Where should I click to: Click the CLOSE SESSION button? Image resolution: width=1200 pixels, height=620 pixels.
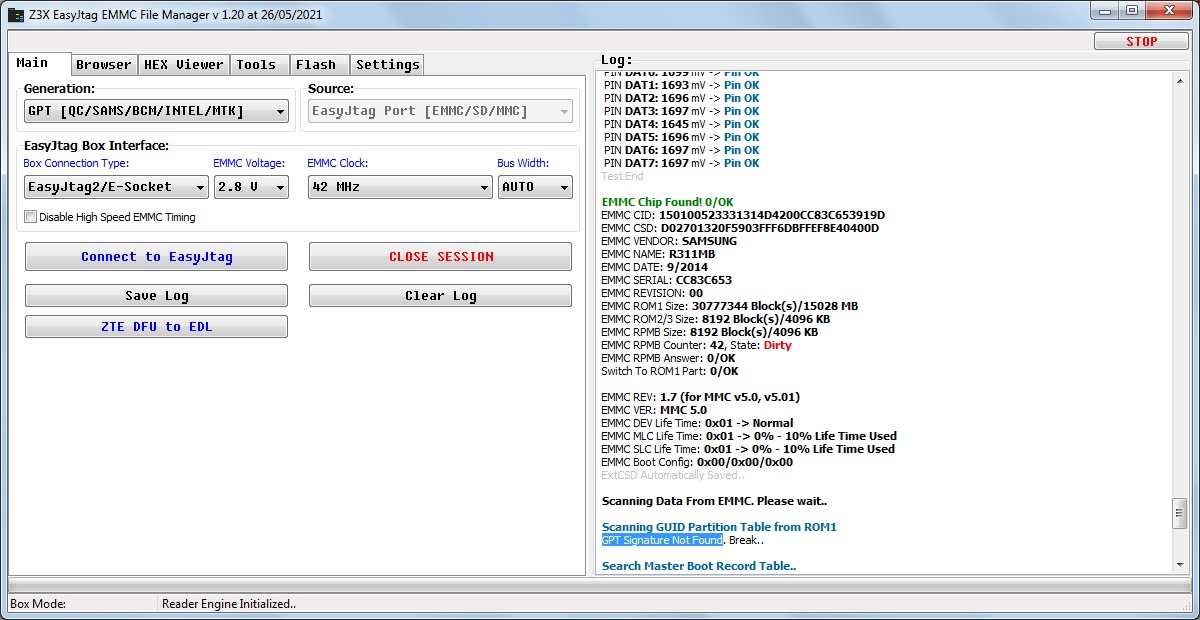coord(440,257)
